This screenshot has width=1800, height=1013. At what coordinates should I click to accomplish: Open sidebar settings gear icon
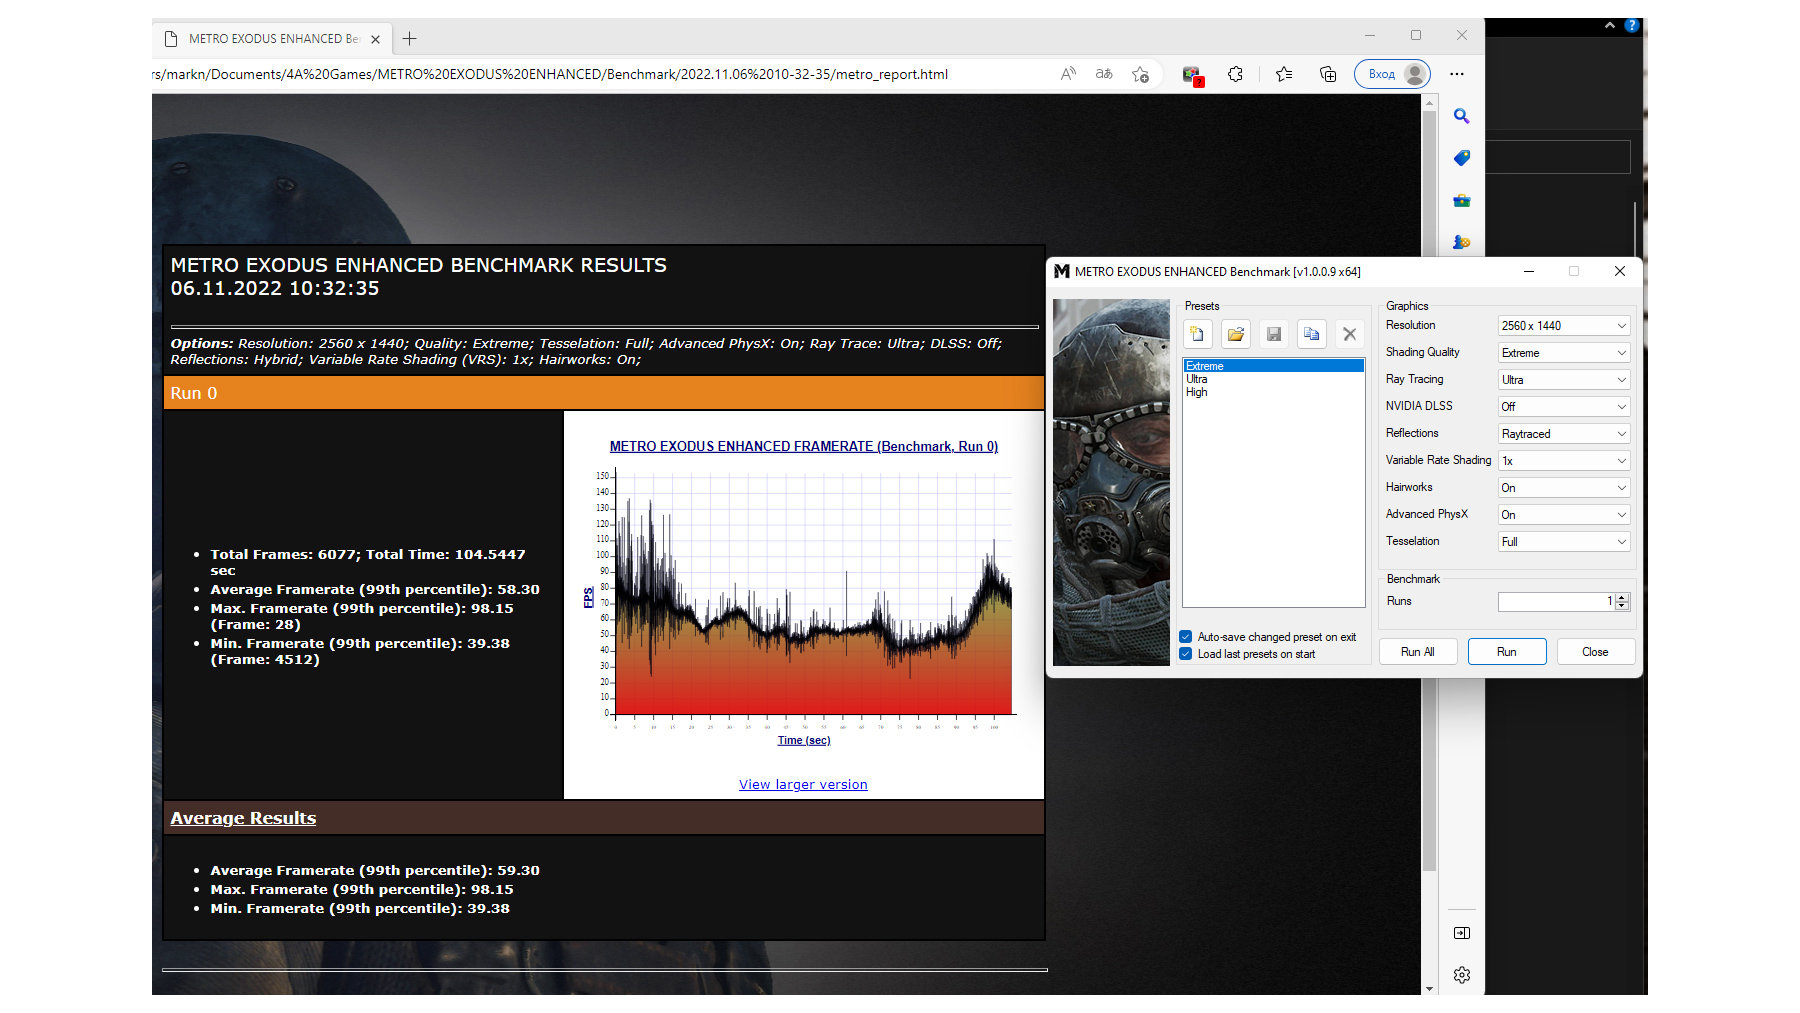click(1462, 975)
